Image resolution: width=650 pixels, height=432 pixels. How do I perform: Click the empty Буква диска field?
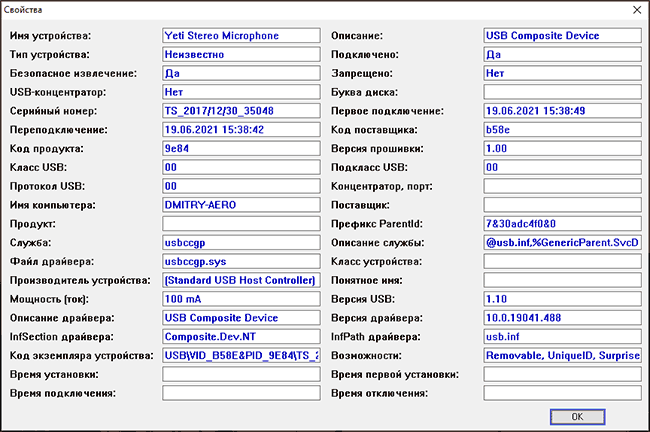563,92
